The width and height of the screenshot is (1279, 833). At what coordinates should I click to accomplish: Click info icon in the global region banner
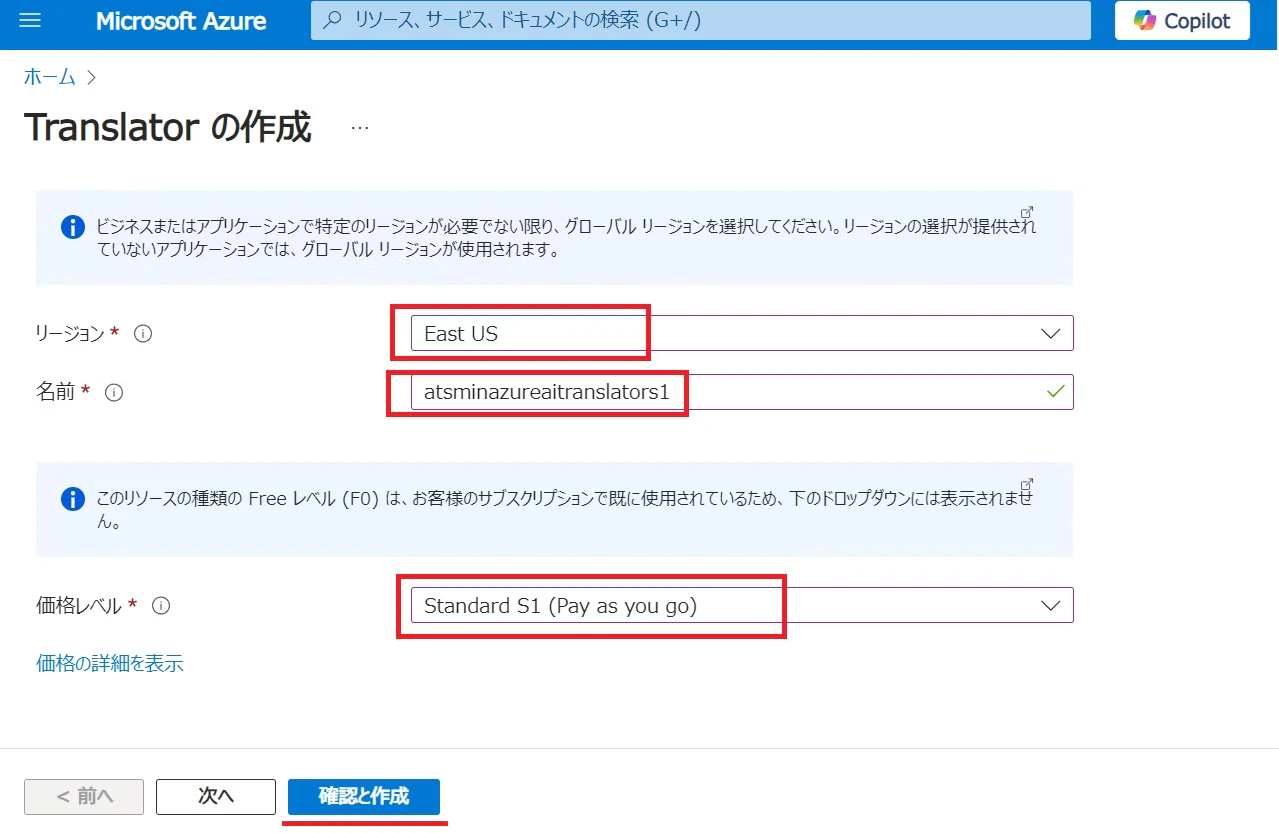point(73,227)
